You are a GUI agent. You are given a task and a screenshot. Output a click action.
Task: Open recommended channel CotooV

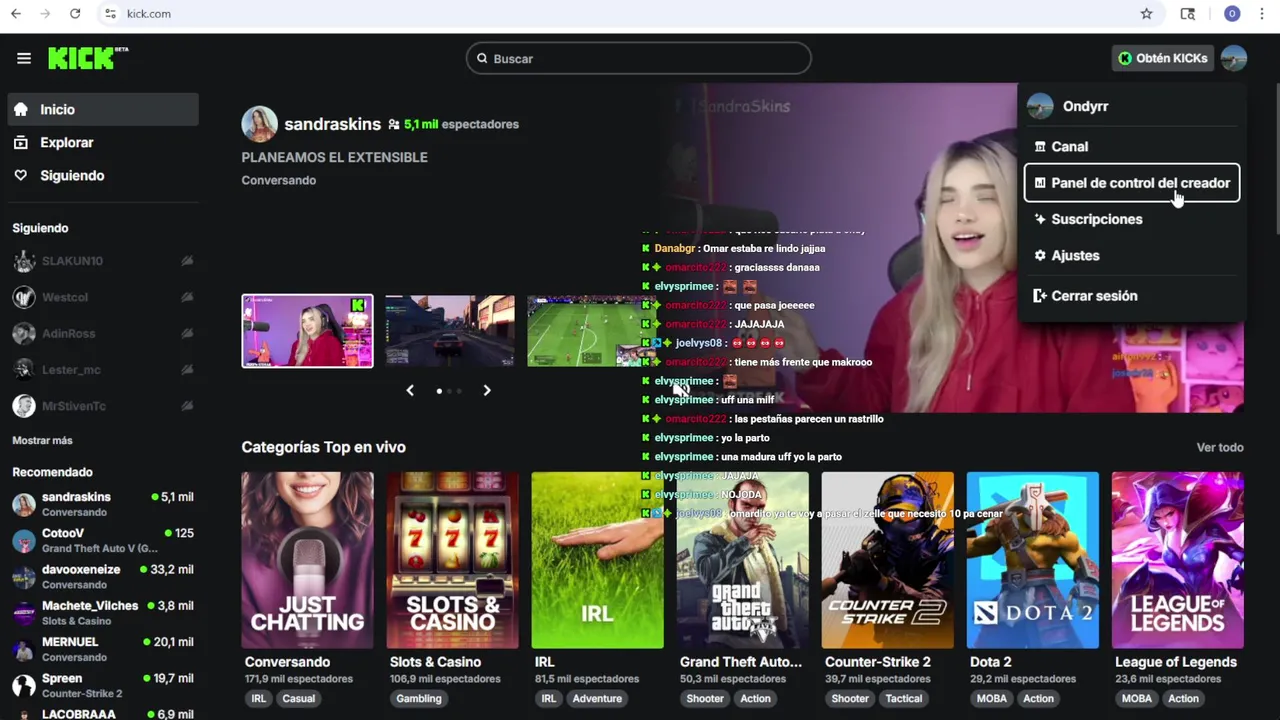[x=103, y=540]
